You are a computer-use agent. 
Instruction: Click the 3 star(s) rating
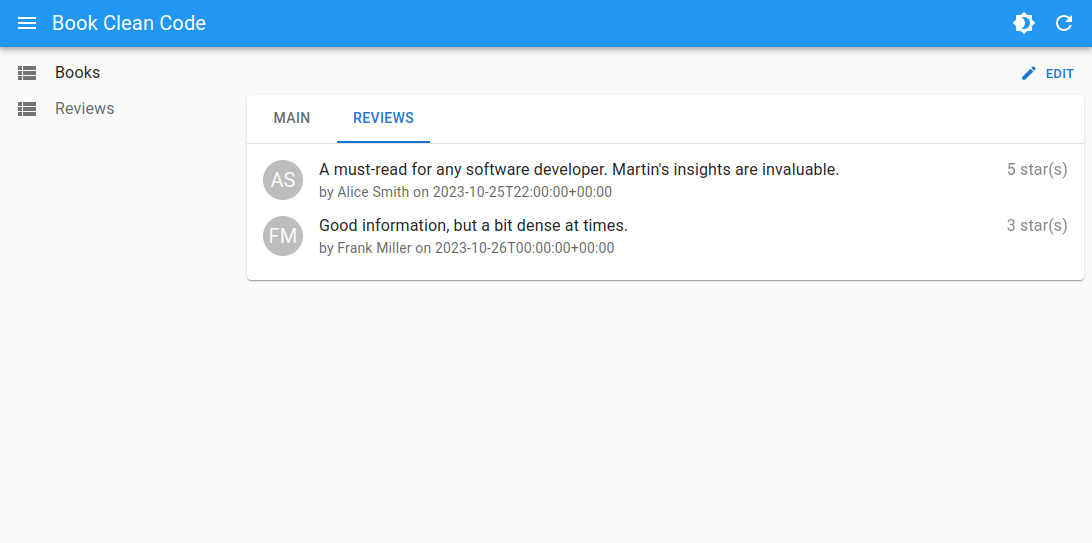[x=1036, y=226]
